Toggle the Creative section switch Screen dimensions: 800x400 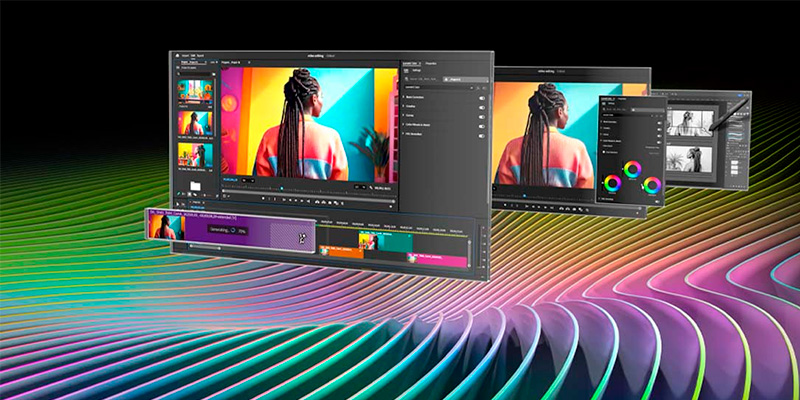[482, 107]
